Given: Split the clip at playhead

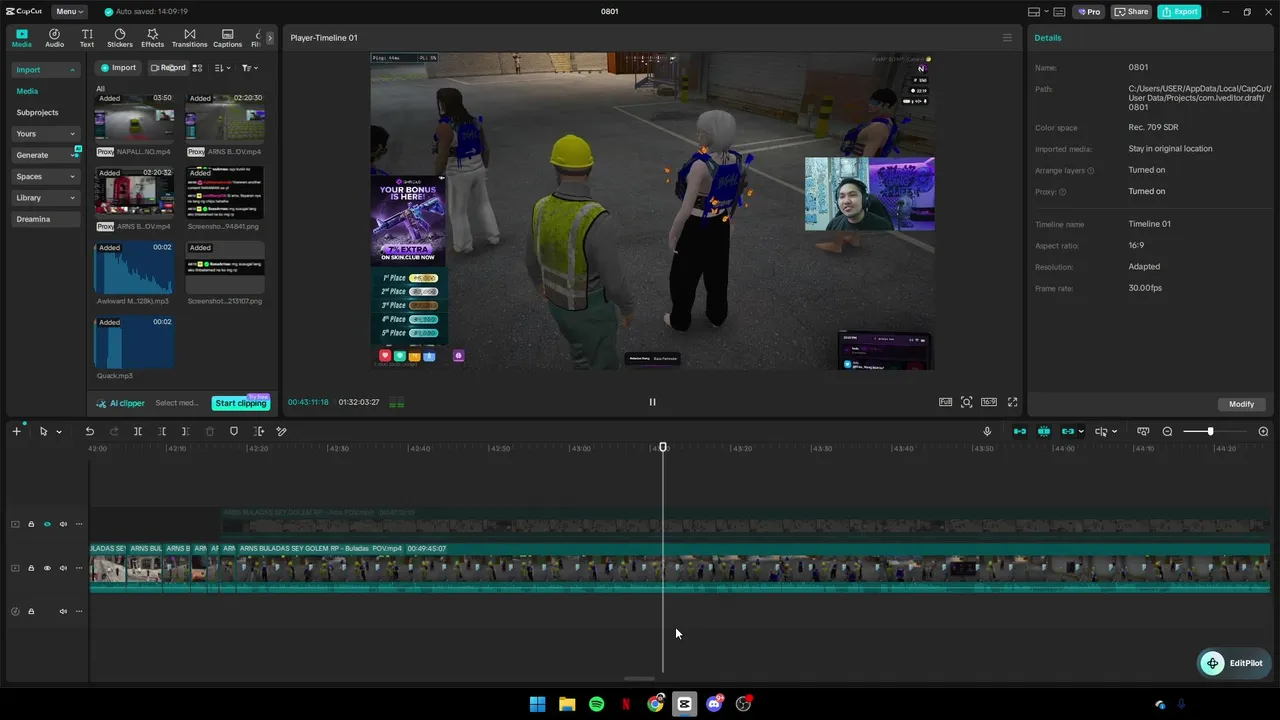Looking at the screenshot, I should [138, 431].
